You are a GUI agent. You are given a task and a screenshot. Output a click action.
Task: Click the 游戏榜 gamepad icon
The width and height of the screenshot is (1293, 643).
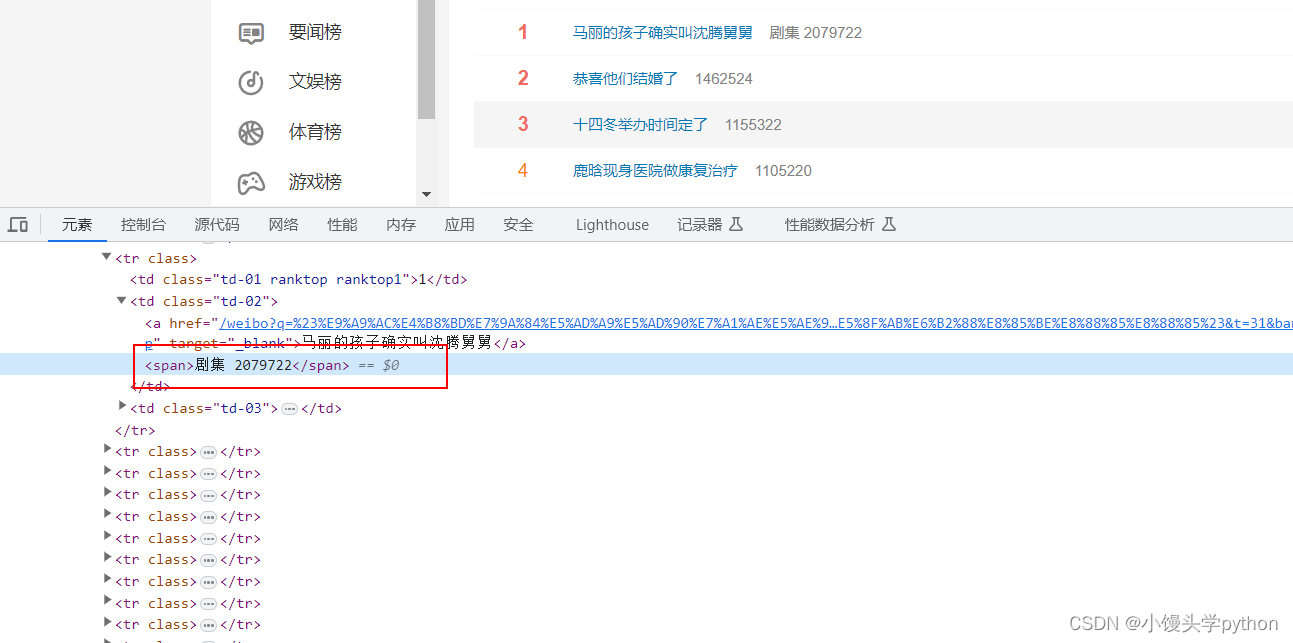[x=251, y=182]
